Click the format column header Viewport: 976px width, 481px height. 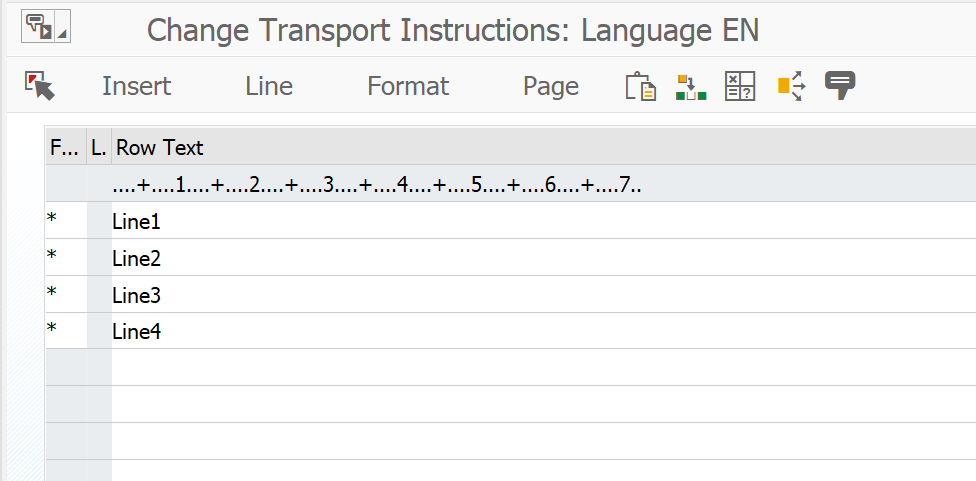64,148
